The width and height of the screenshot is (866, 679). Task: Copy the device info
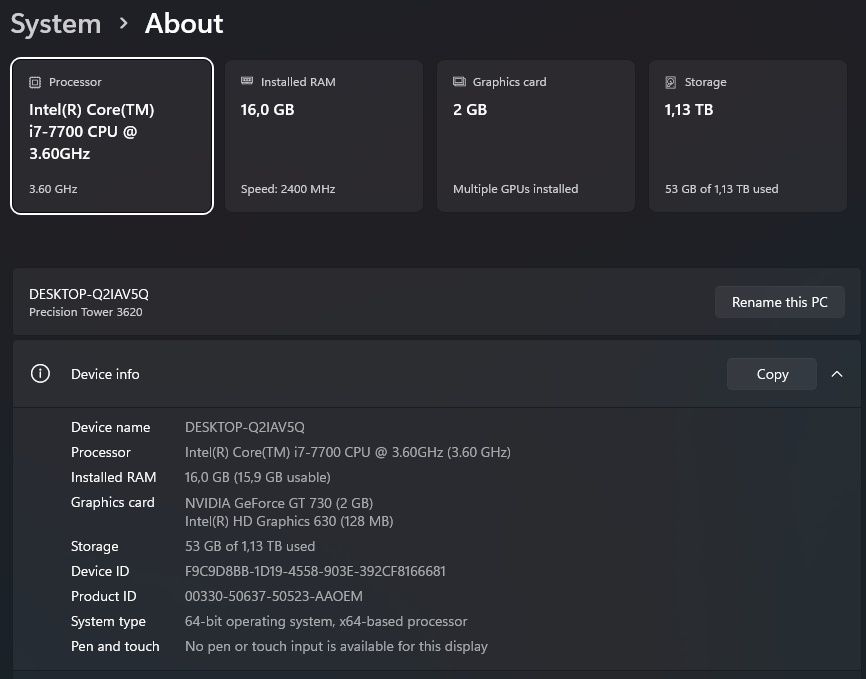[x=772, y=374]
